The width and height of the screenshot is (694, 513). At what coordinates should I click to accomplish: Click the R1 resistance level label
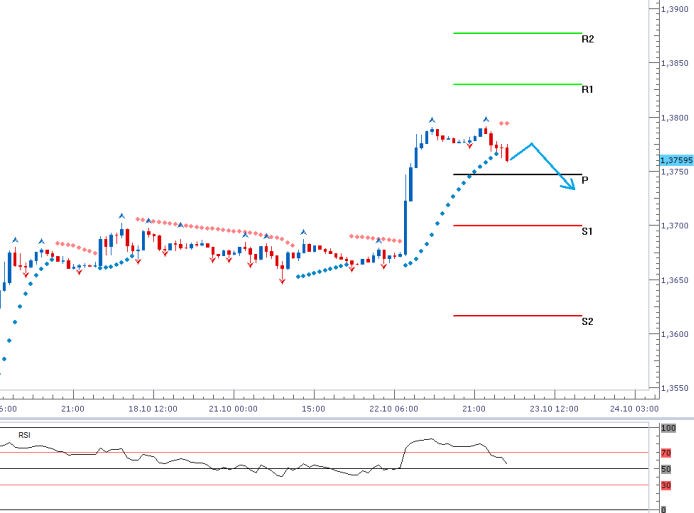pos(587,89)
